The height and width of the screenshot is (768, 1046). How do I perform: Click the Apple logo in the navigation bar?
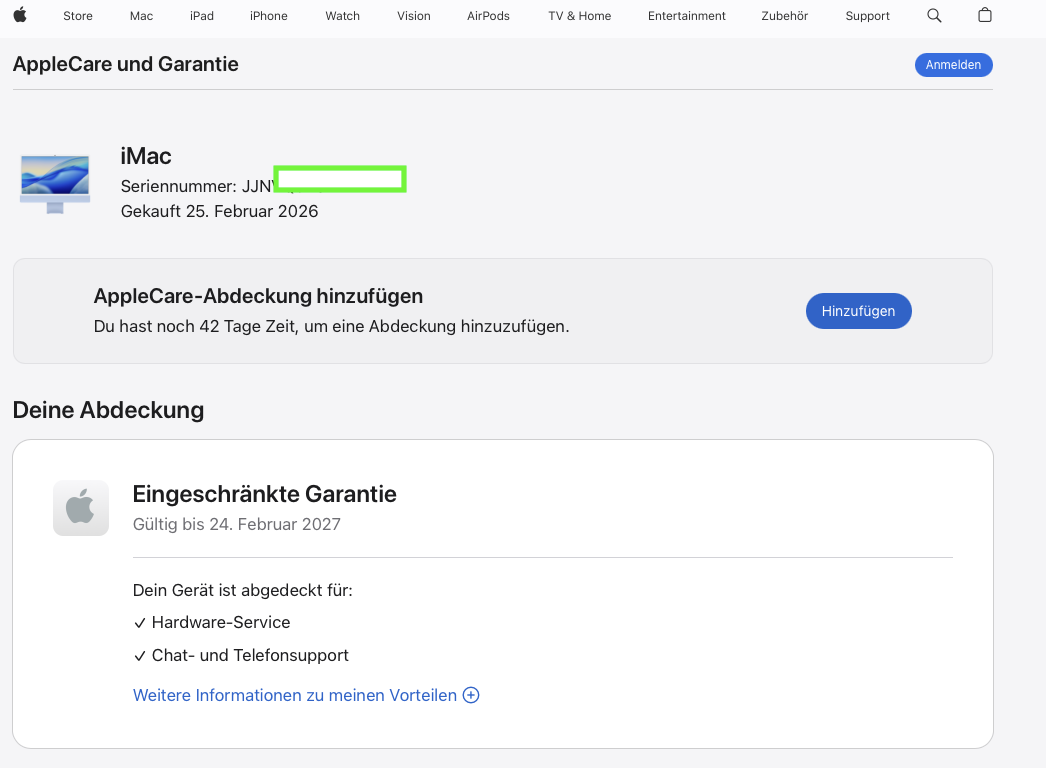click(x=20, y=15)
